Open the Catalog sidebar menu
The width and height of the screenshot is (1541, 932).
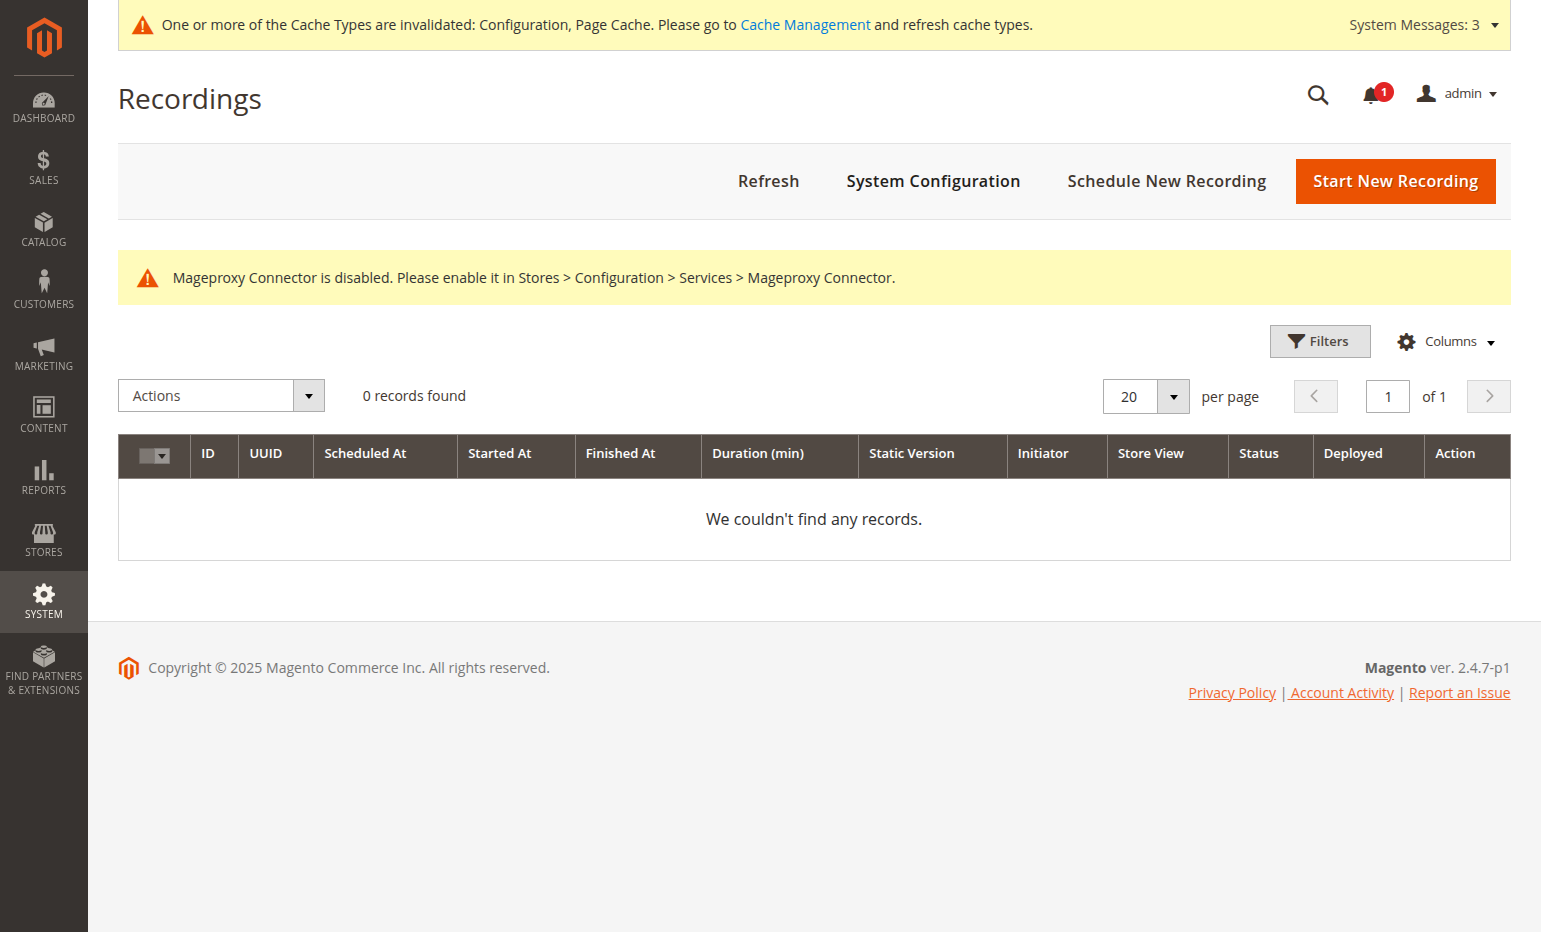(x=44, y=231)
